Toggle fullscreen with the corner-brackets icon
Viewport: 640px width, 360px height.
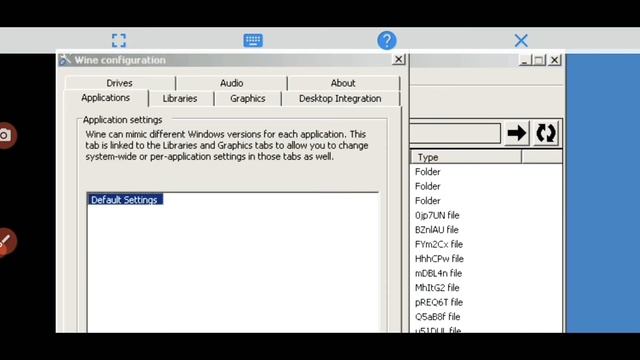pyautogui.click(x=119, y=40)
